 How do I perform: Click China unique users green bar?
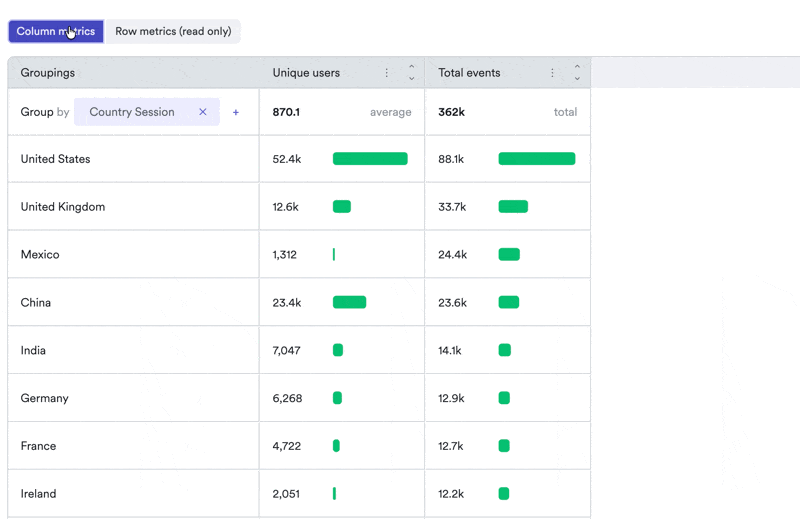349,302
